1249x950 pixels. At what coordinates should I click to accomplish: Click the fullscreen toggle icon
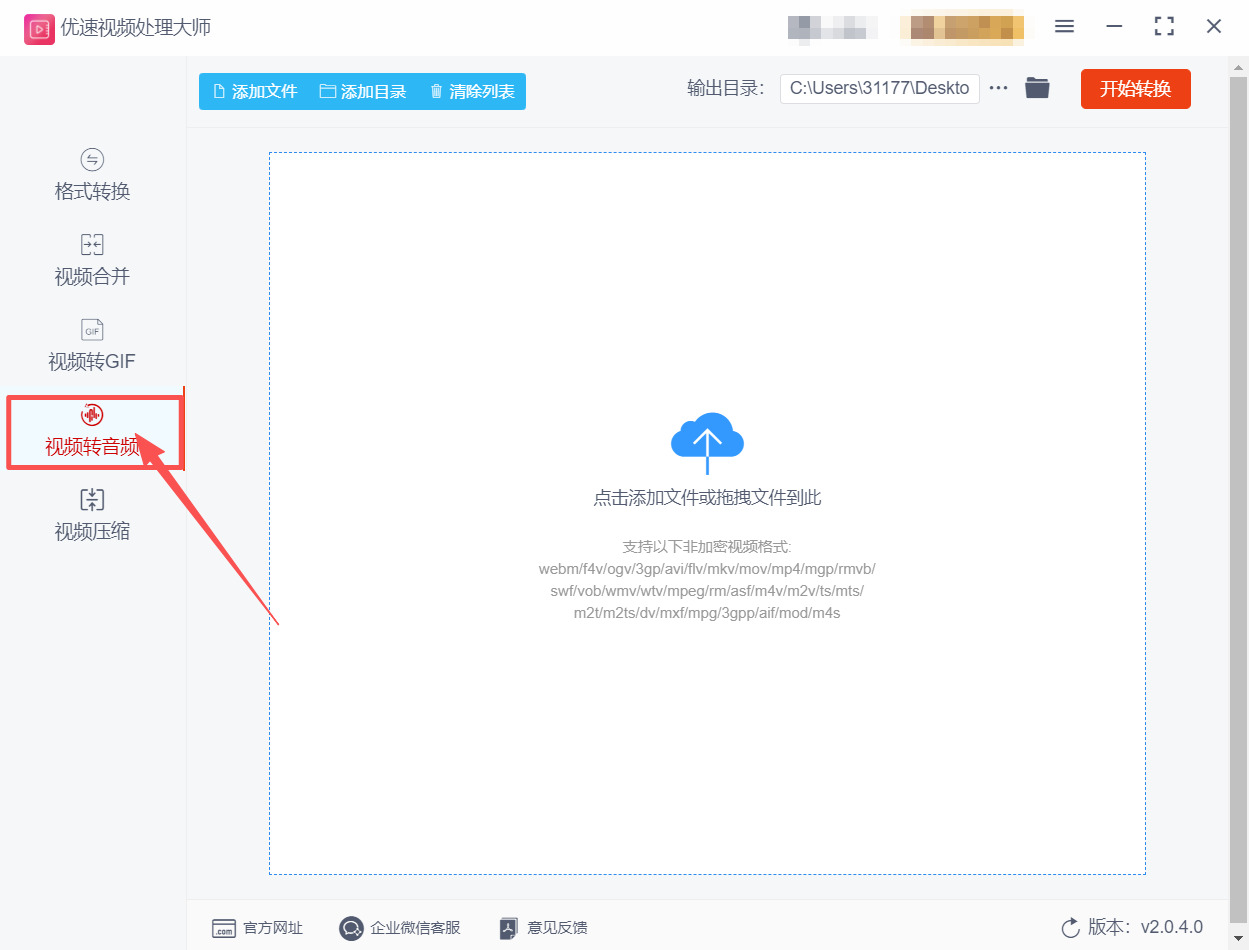[1164, 27]
